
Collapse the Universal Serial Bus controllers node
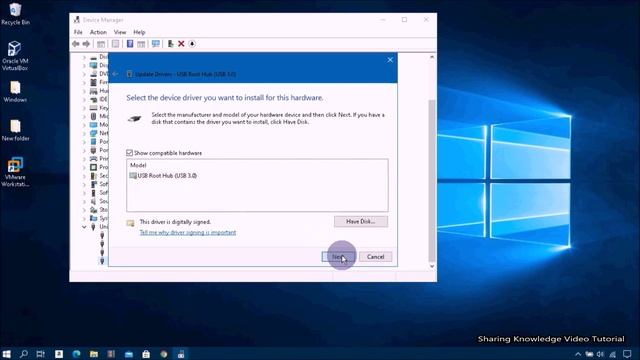point(84,227)
